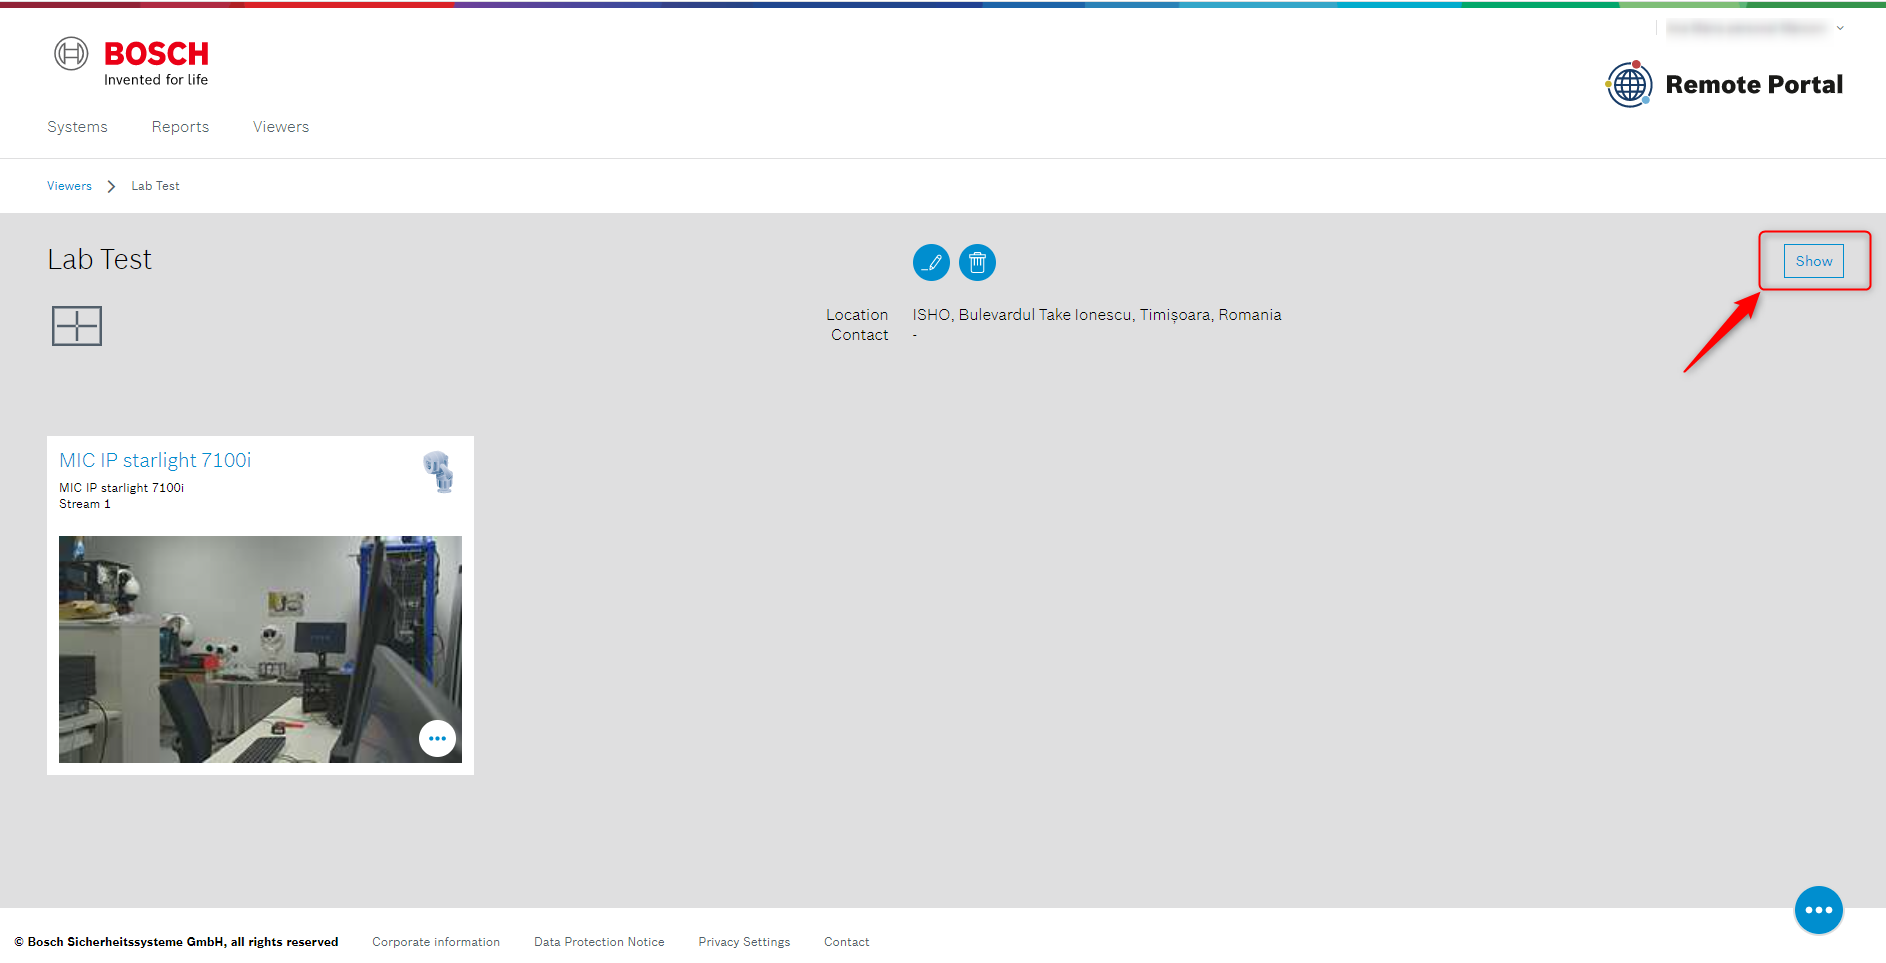1886x963 pixels.
Task: Select the grid layout icon
Action: point(77,326)
